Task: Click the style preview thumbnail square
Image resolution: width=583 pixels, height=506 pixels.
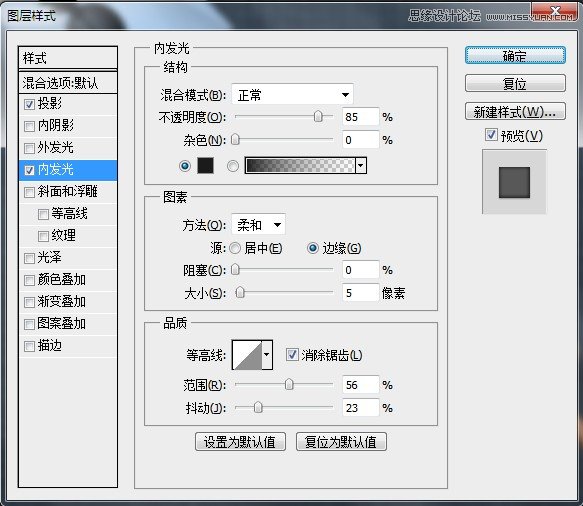Action: click(514, 182)
